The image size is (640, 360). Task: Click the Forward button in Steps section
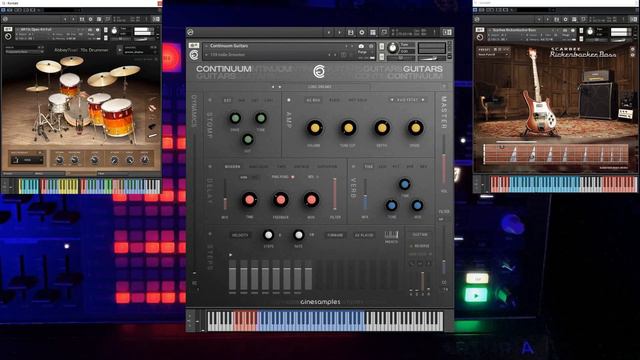coord(335,235)
